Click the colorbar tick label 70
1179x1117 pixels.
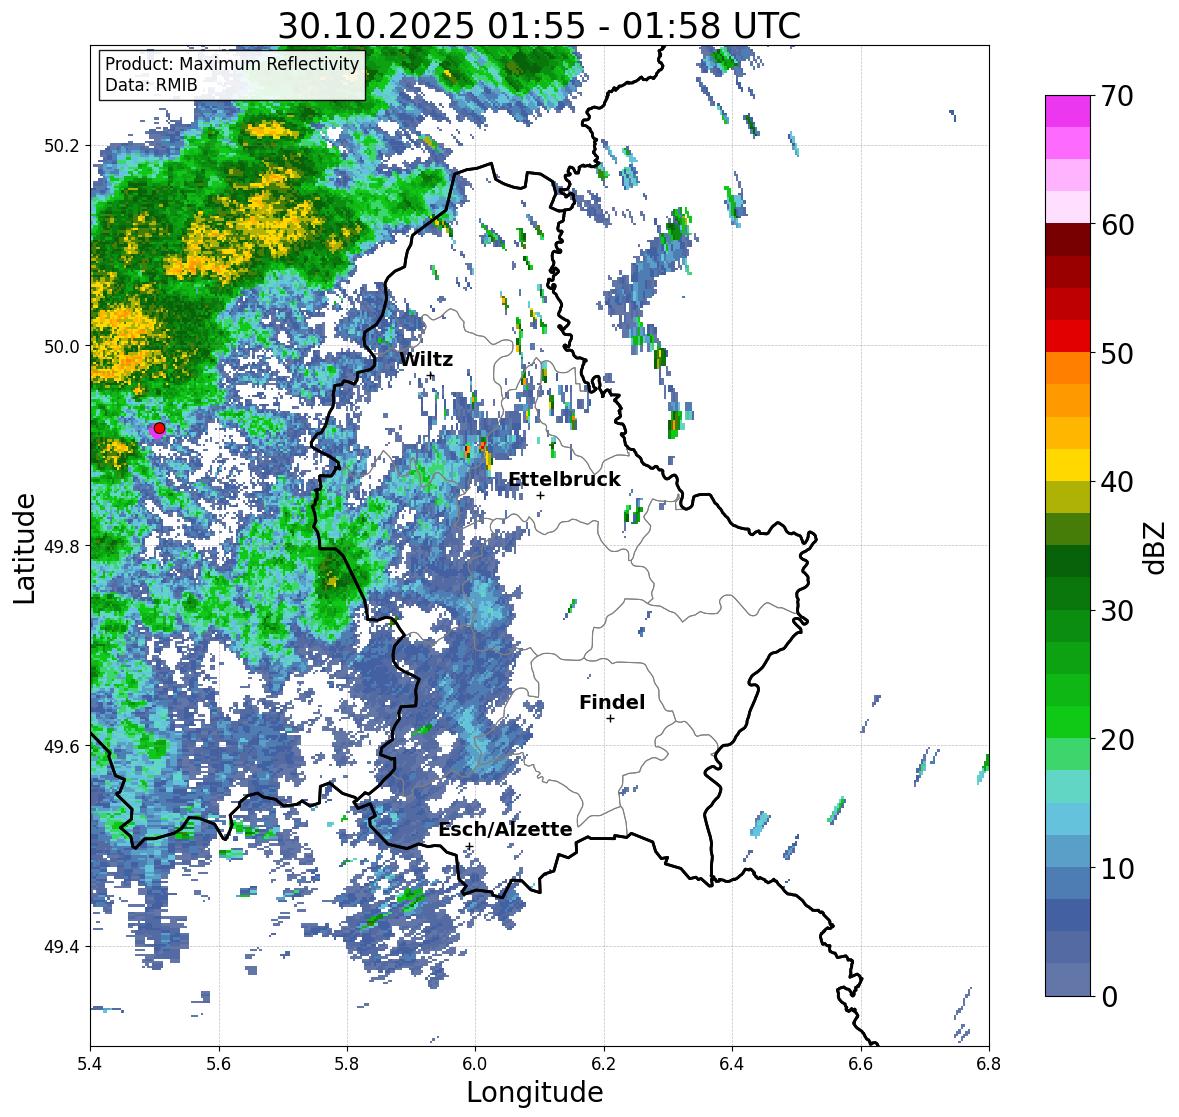[x=1117, y=96]
